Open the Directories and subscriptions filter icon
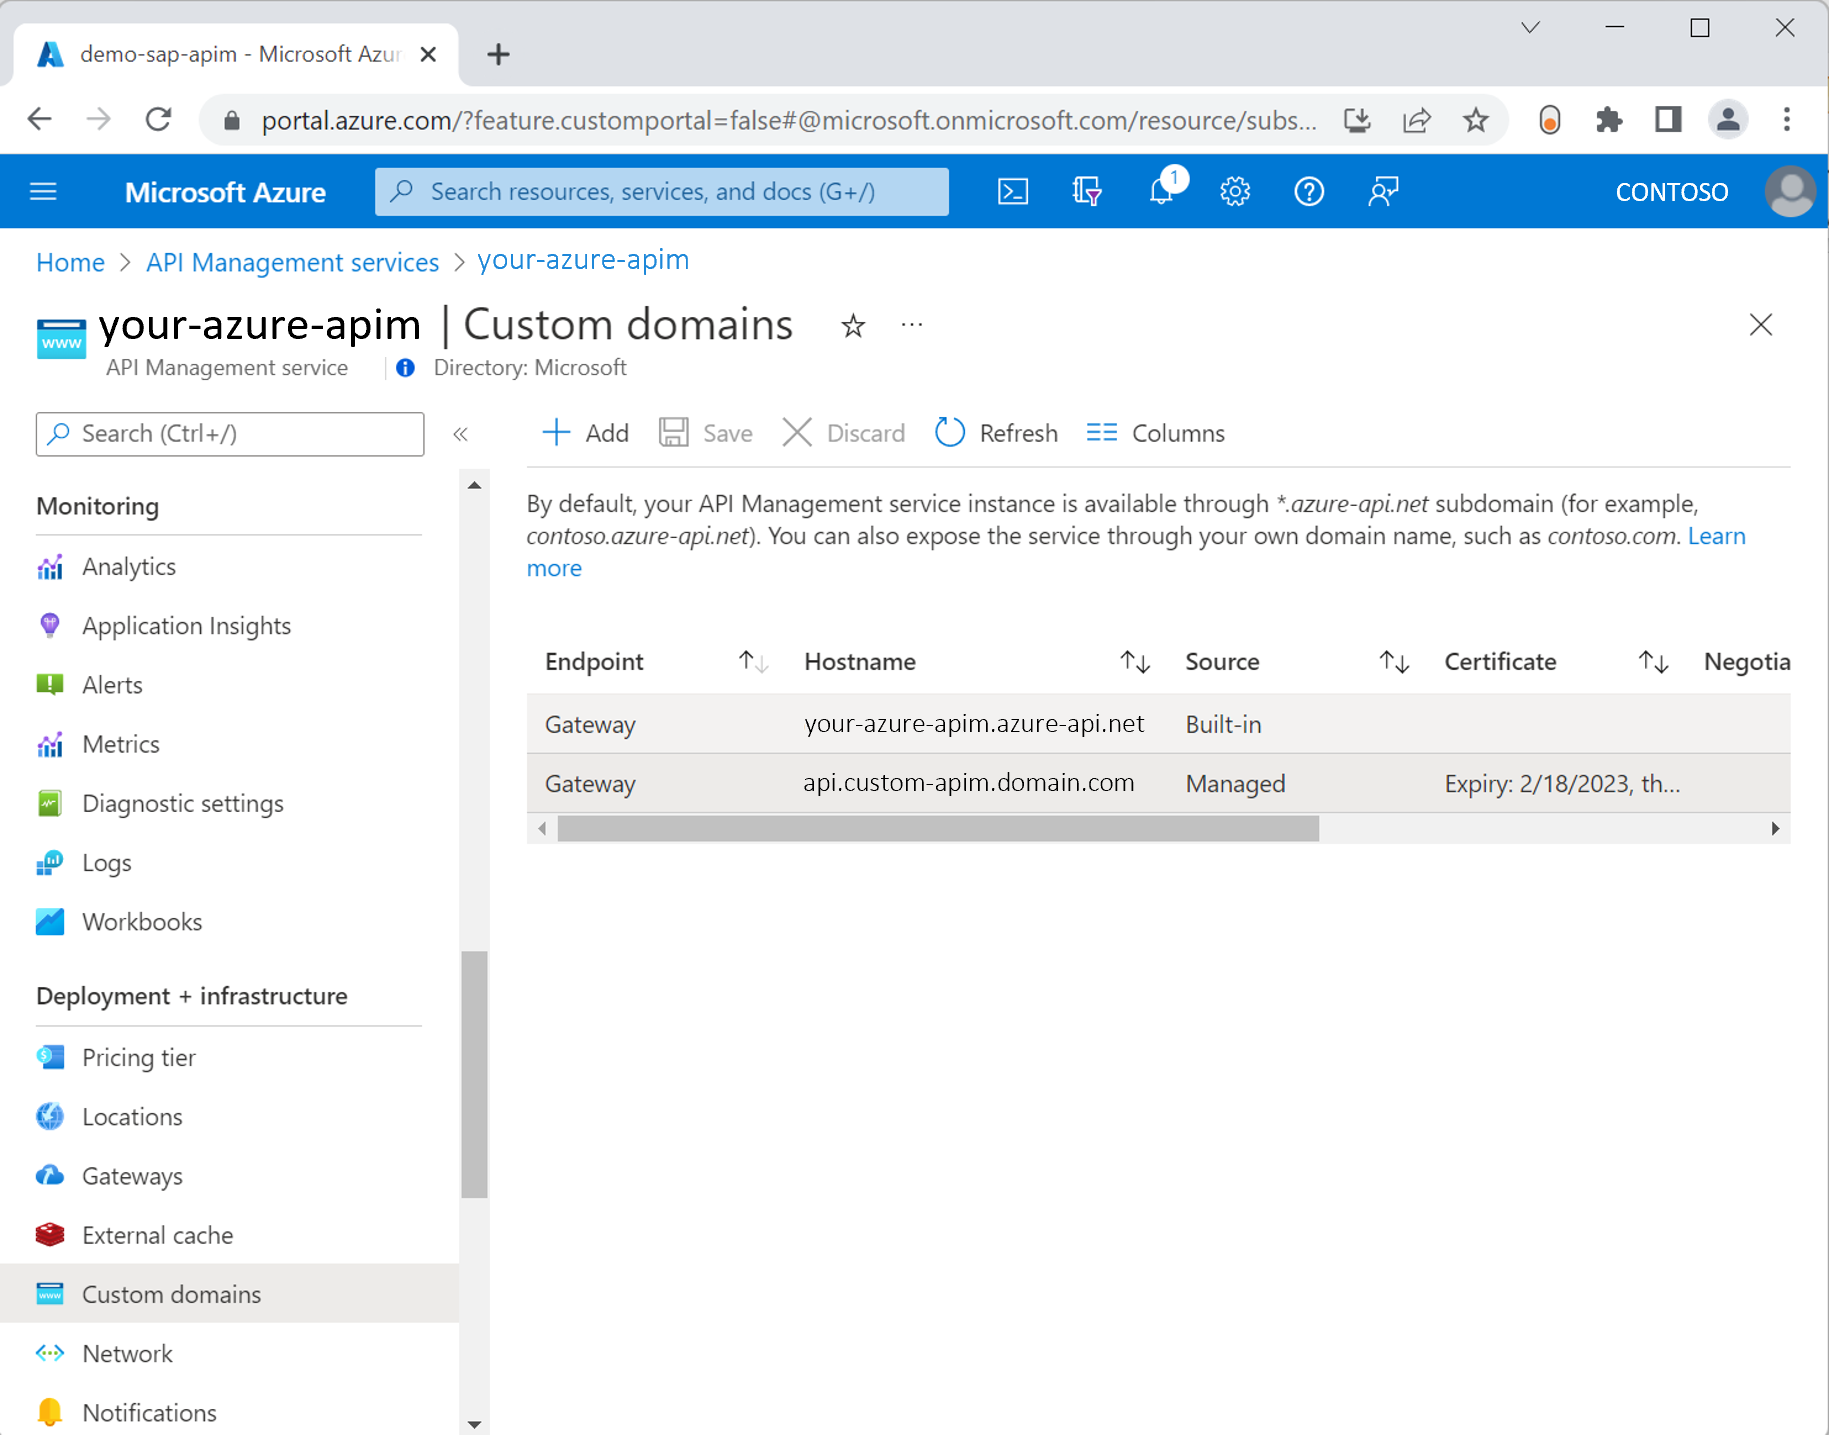Image resolution: width=1829 pixels, height=1435 pixels. coord(1087,191)
